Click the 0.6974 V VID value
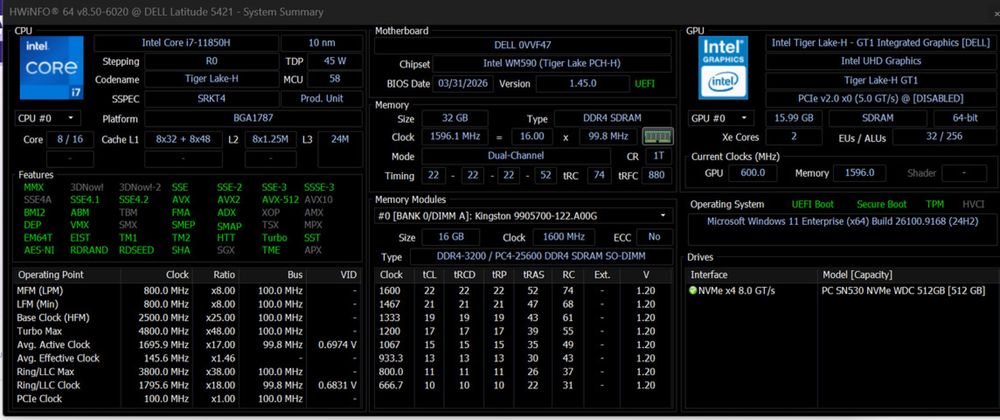Screen dimensions: 1000x420 (337, 344)
